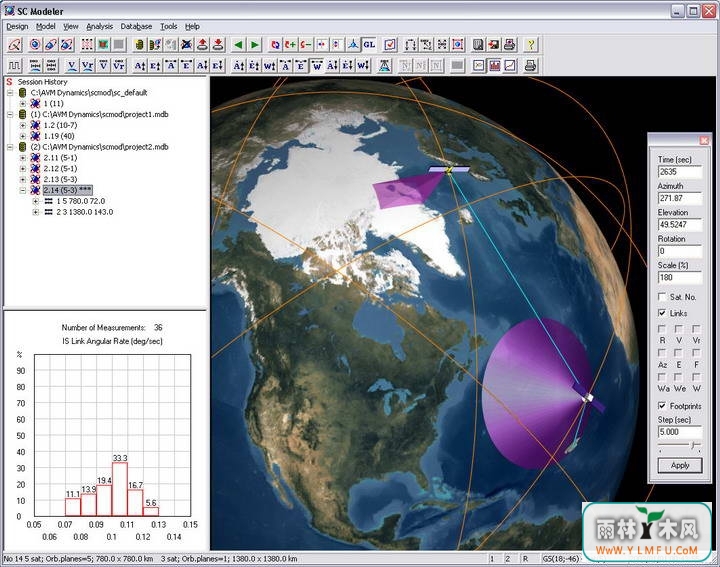Screen dimensions: 720x567
Task: Select the line graph view icon
Action: (x=510, y=66)
